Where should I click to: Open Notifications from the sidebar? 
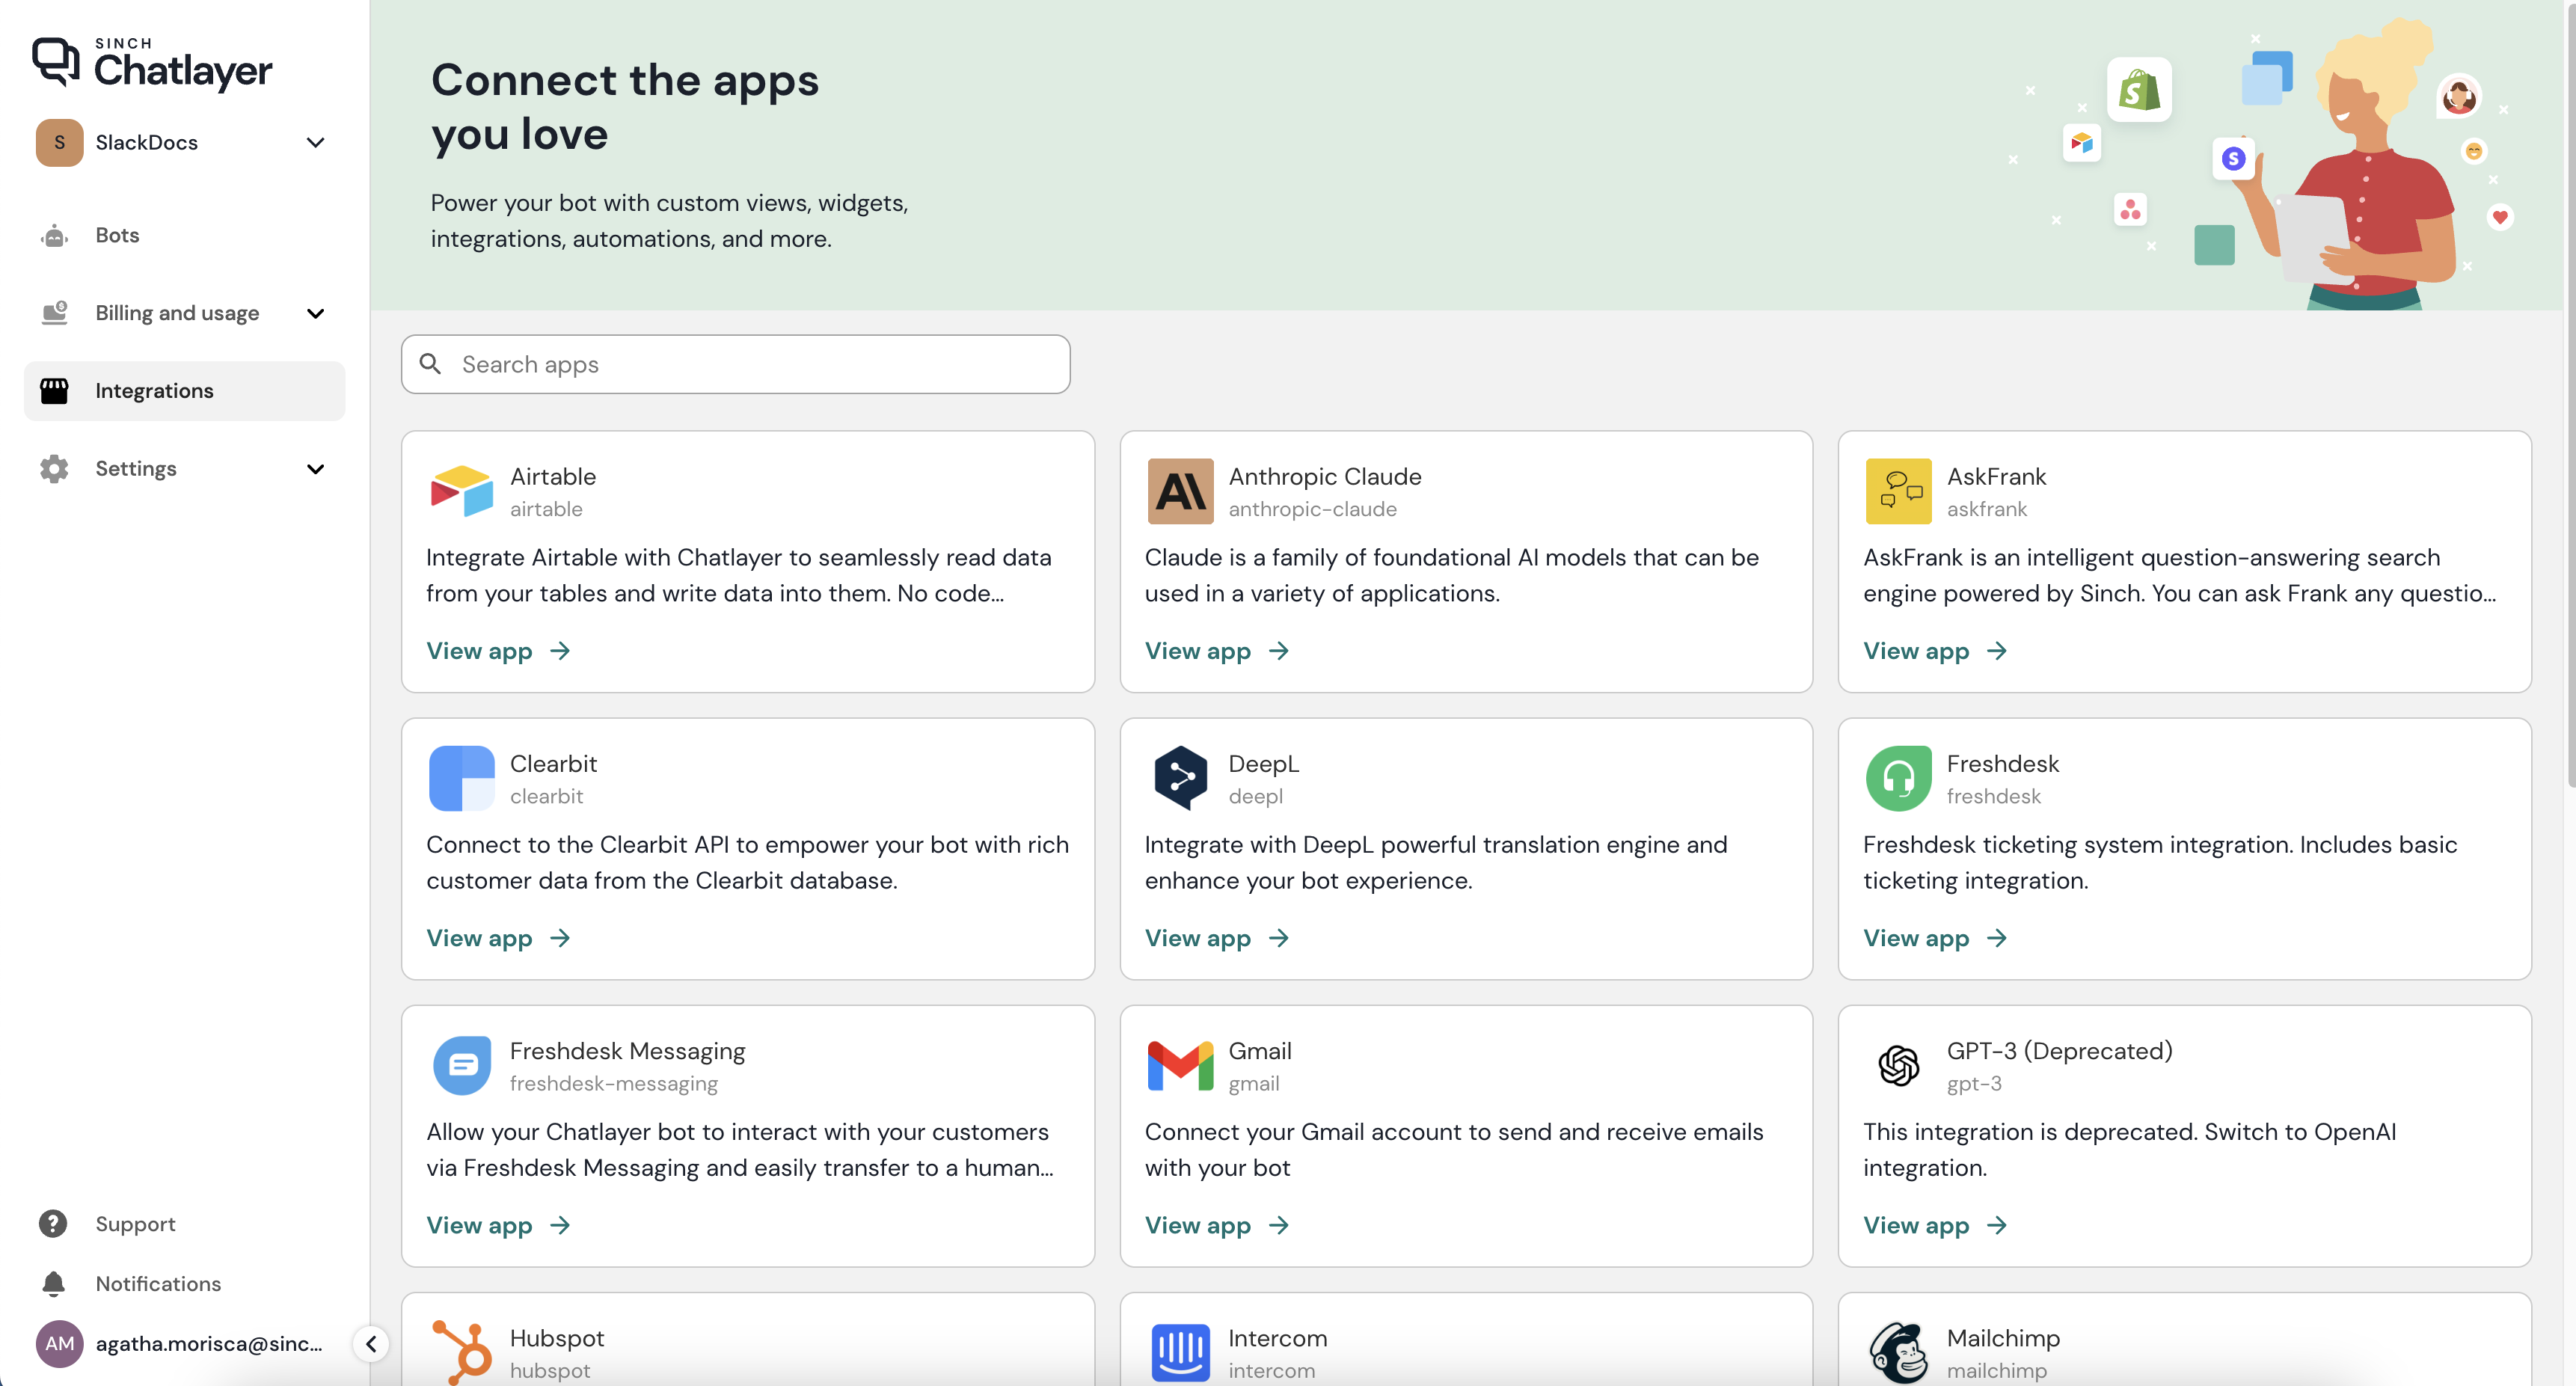[x=158, y=1283]
